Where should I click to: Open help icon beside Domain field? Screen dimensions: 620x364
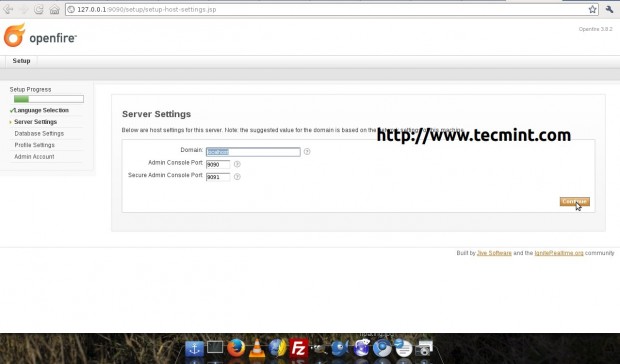(x=307, y=151)
